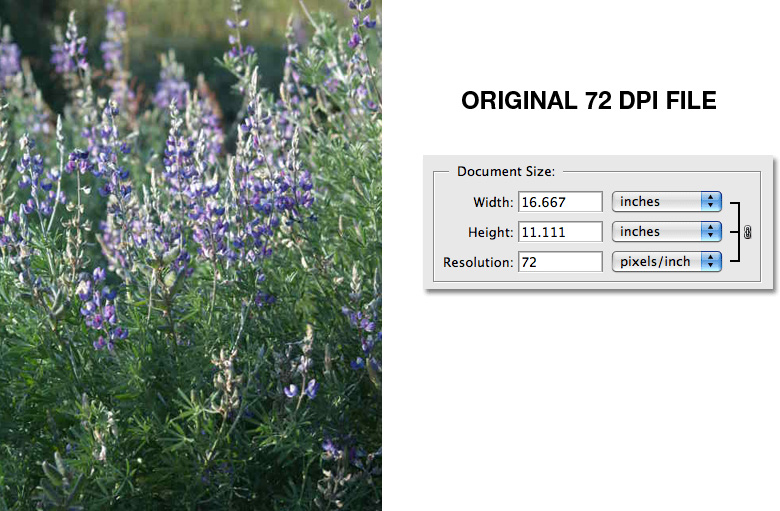Viewport: 780px width, 511px height.
Task: Click the Resolution field showing 72
Action: tap(560, 262)
